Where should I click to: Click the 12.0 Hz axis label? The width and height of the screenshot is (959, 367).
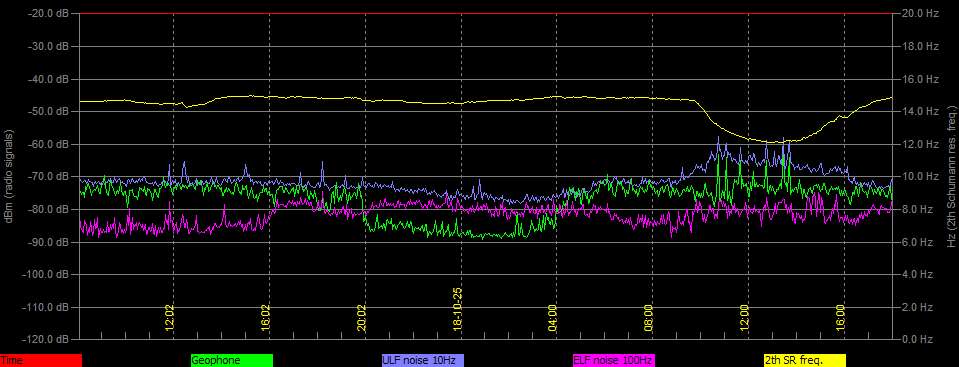click(x=921, y=144)
